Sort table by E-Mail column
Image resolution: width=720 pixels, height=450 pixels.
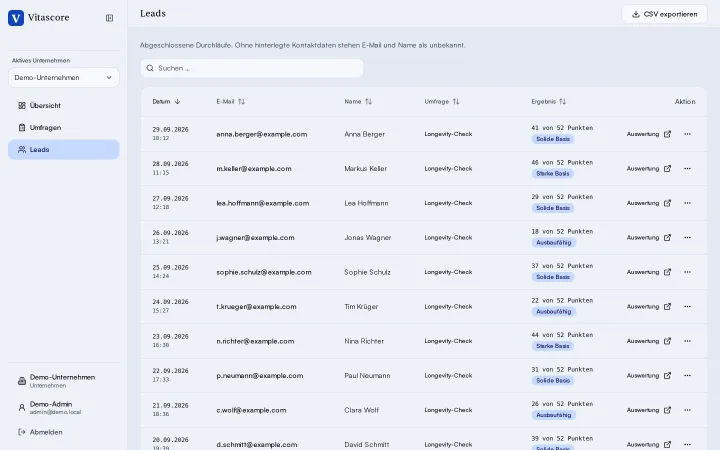[x=231, y=101]
